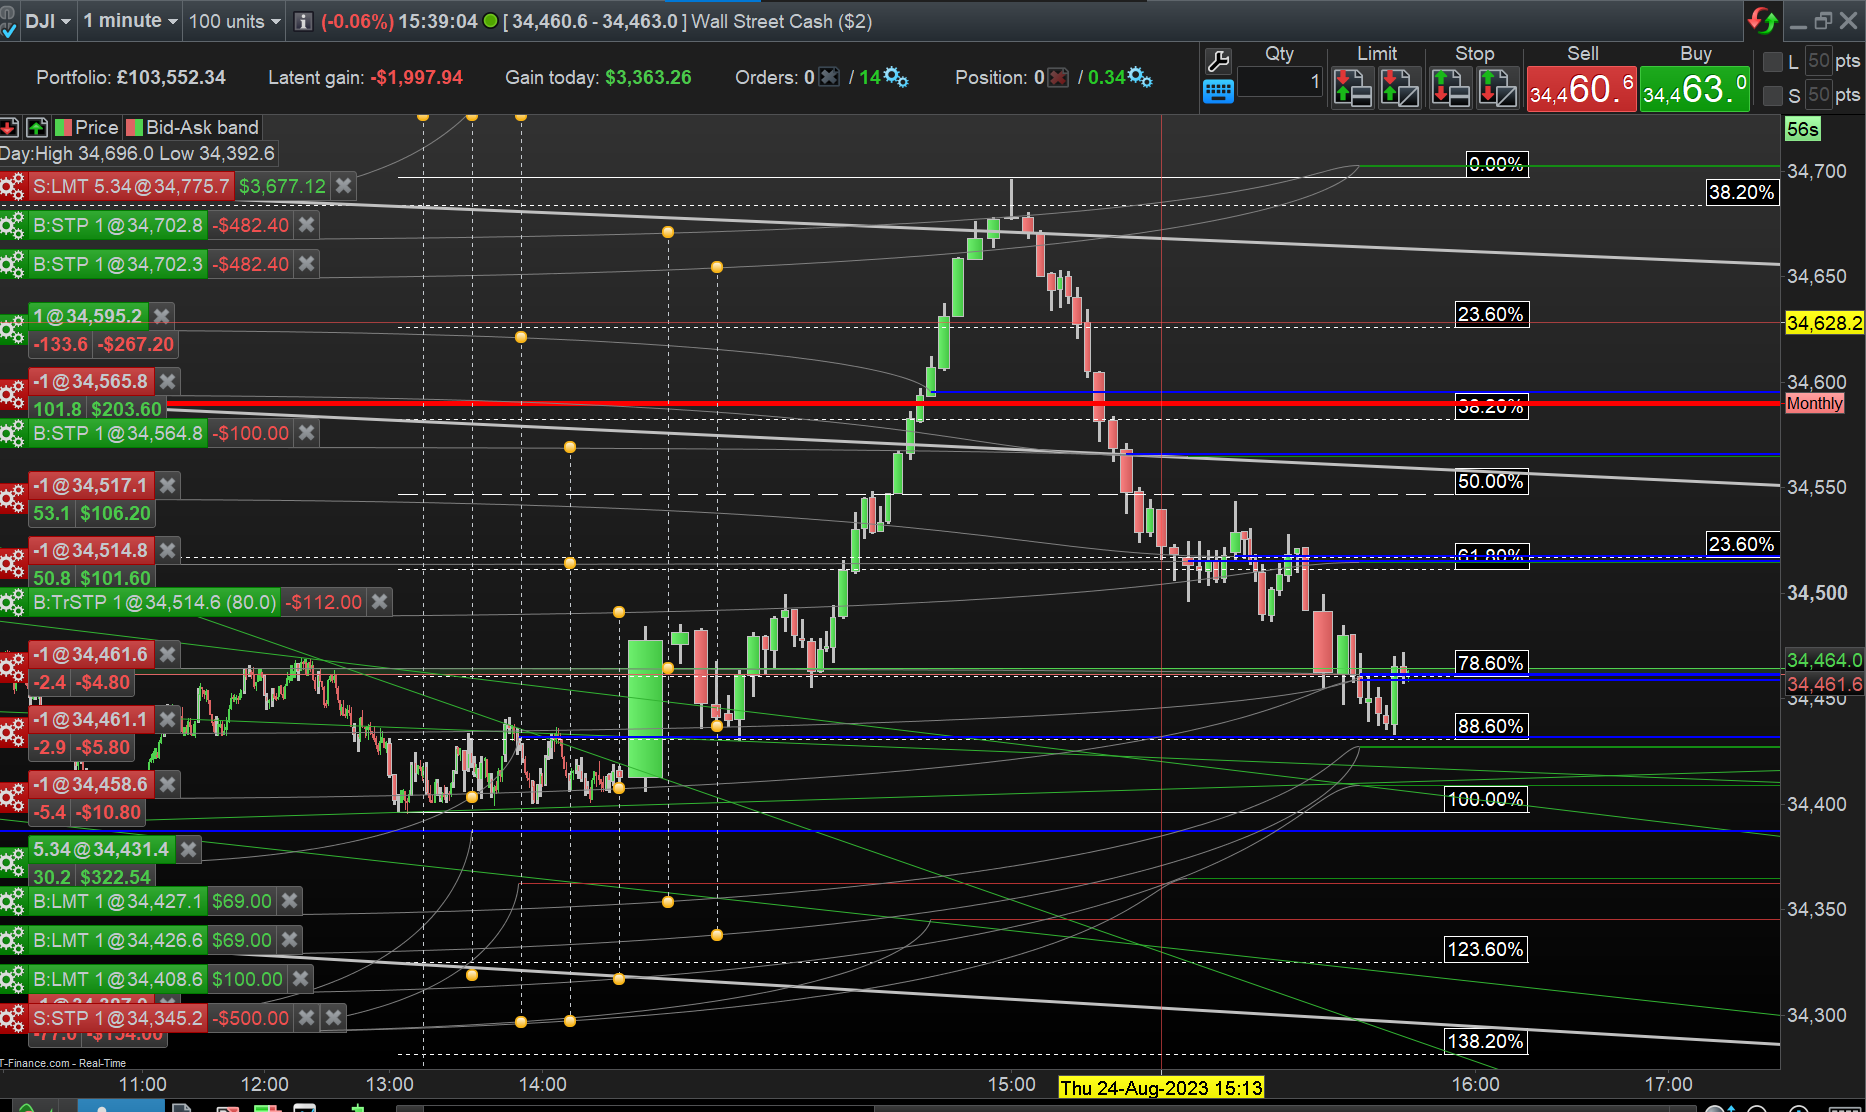Click the S:LMT 5.34@34,775.7 order label
1866x1112 pixels.
point(131,186)
